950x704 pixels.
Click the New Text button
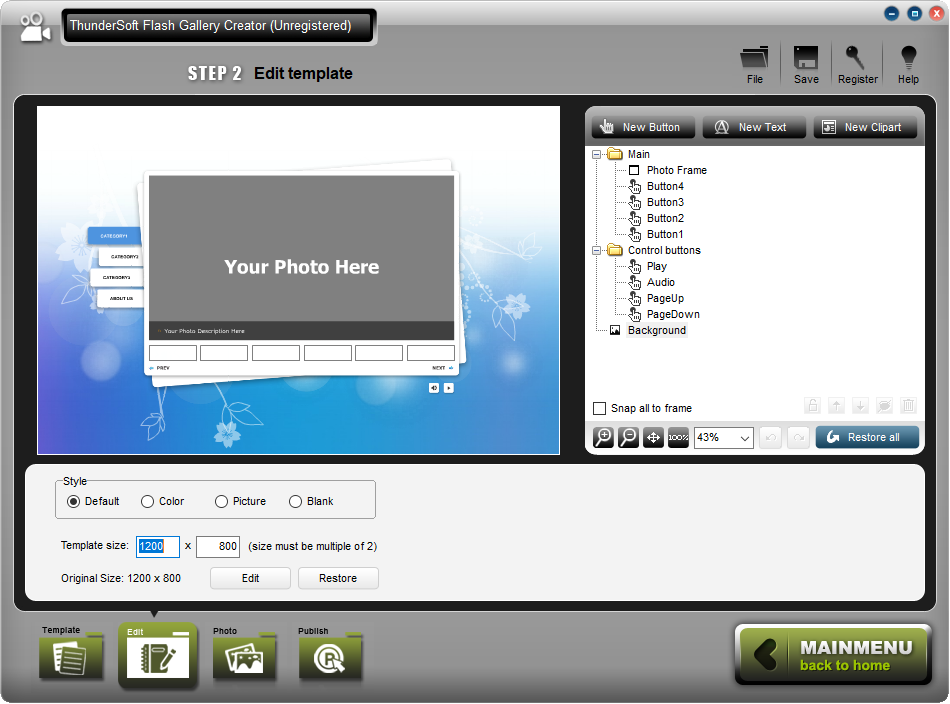754,127
